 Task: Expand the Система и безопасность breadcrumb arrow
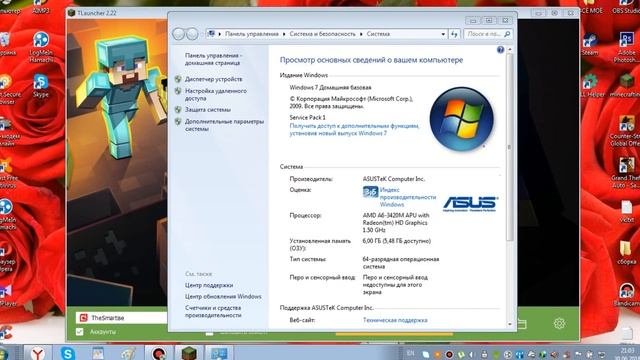[x=361, y=34]
